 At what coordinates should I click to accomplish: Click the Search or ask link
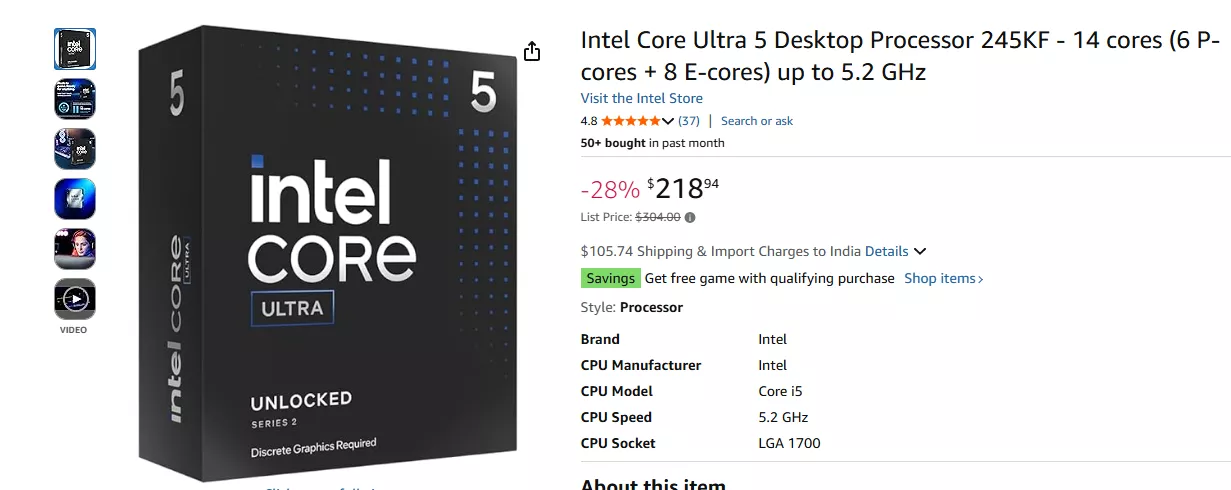pos(756,121)
